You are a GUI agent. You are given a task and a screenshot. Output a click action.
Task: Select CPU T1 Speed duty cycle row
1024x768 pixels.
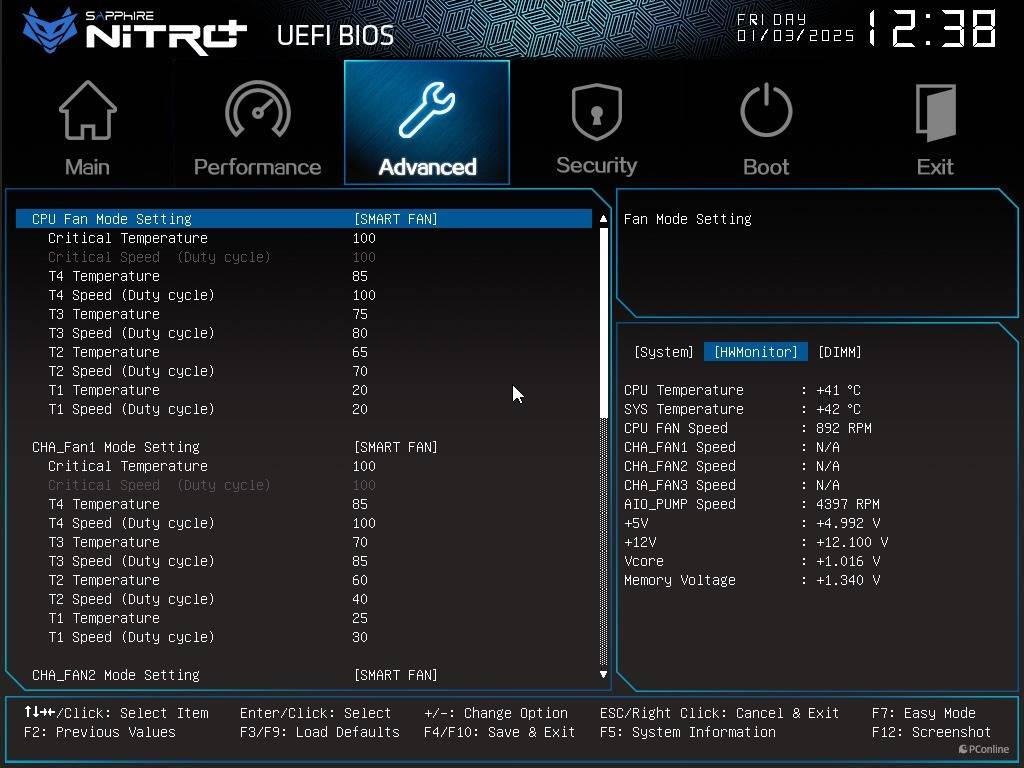(131, 409)
